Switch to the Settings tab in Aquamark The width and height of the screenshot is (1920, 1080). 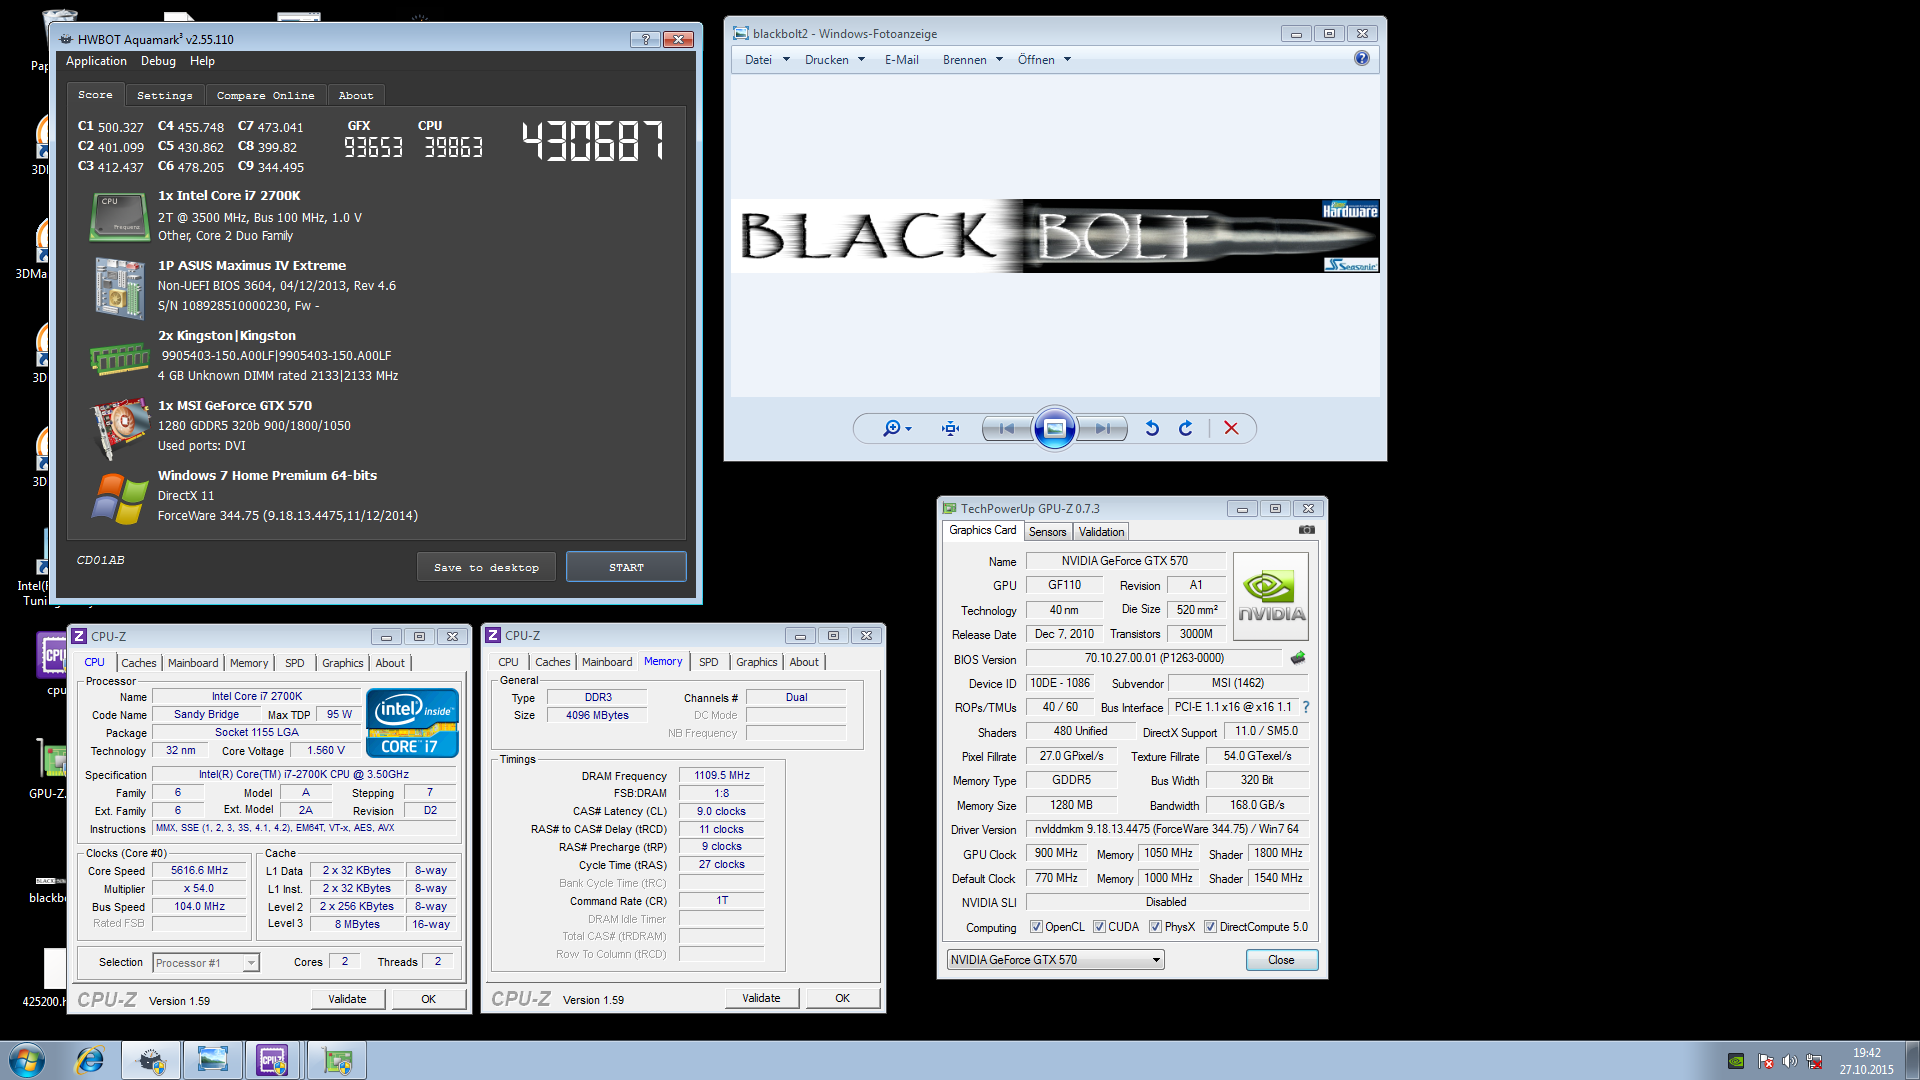click(165, 95)
